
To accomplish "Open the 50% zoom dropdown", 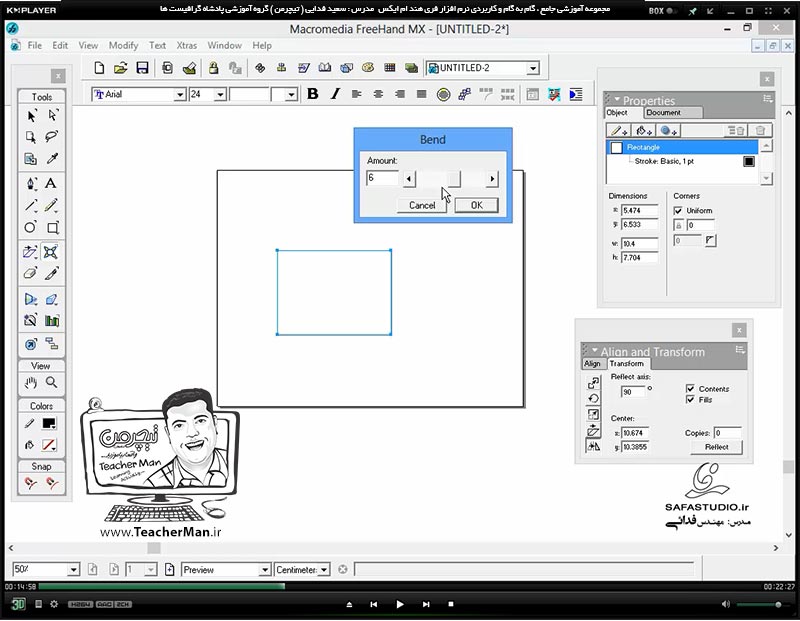I will [x=73, y=569].
